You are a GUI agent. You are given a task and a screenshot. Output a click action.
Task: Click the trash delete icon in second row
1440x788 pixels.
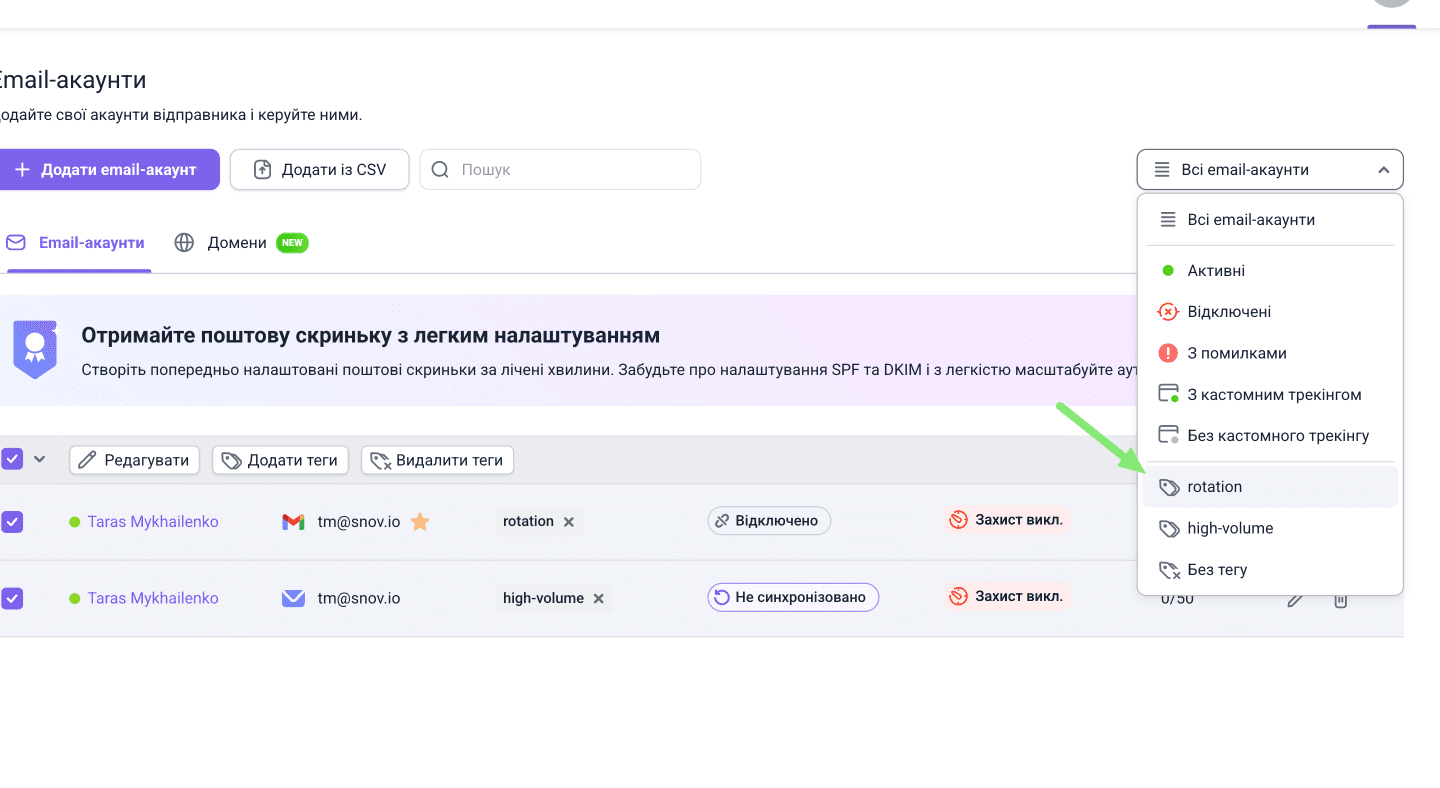point(1341,599)
